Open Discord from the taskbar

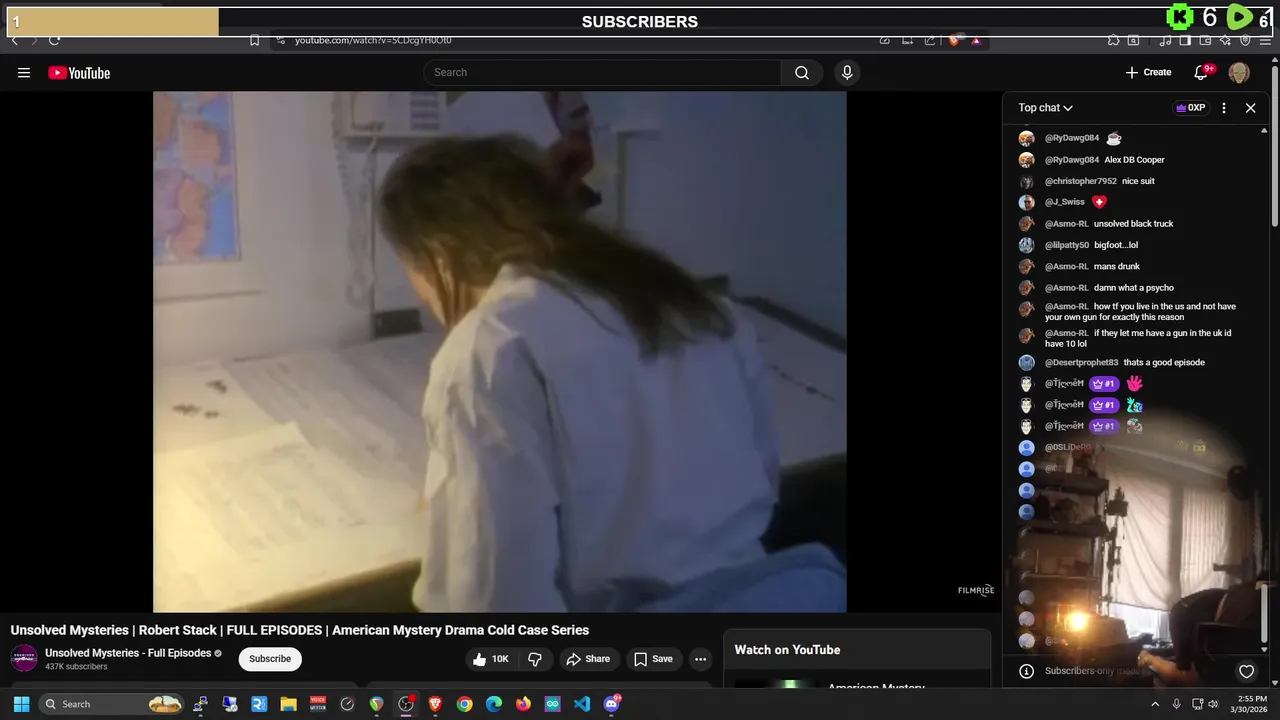[x=612, y=704]
